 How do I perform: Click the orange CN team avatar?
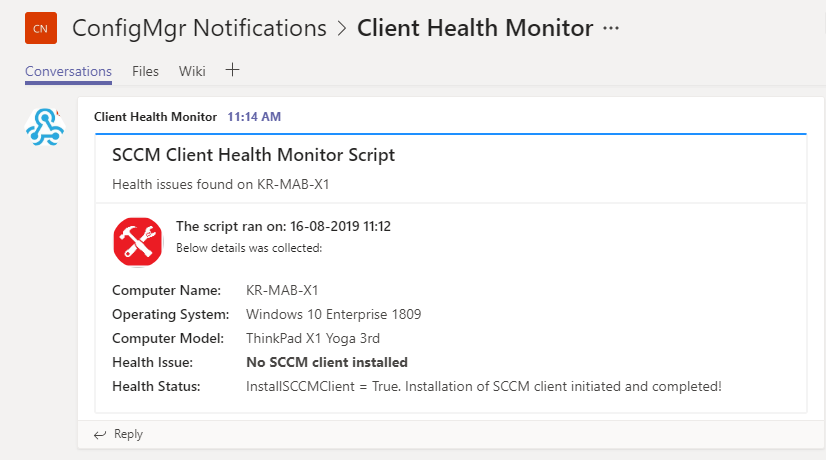pyautogui.click(x=41, y=28)
